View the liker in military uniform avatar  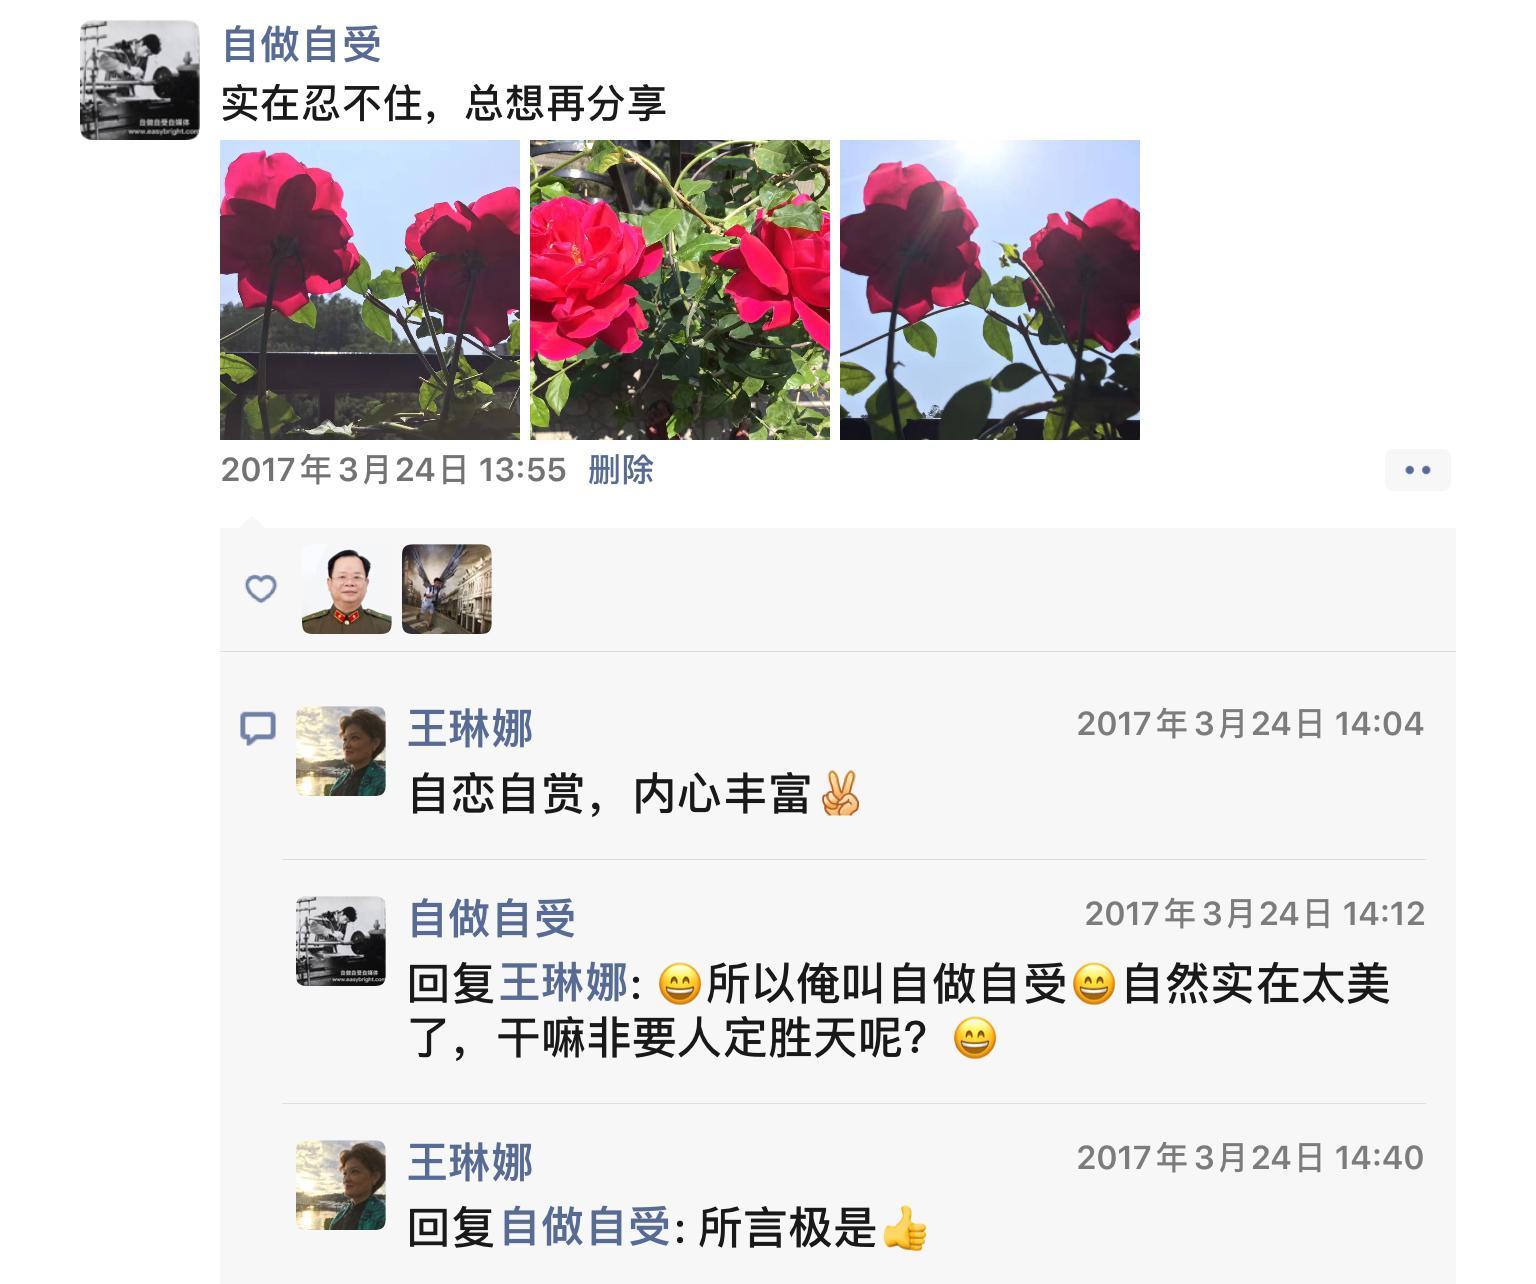347,589
